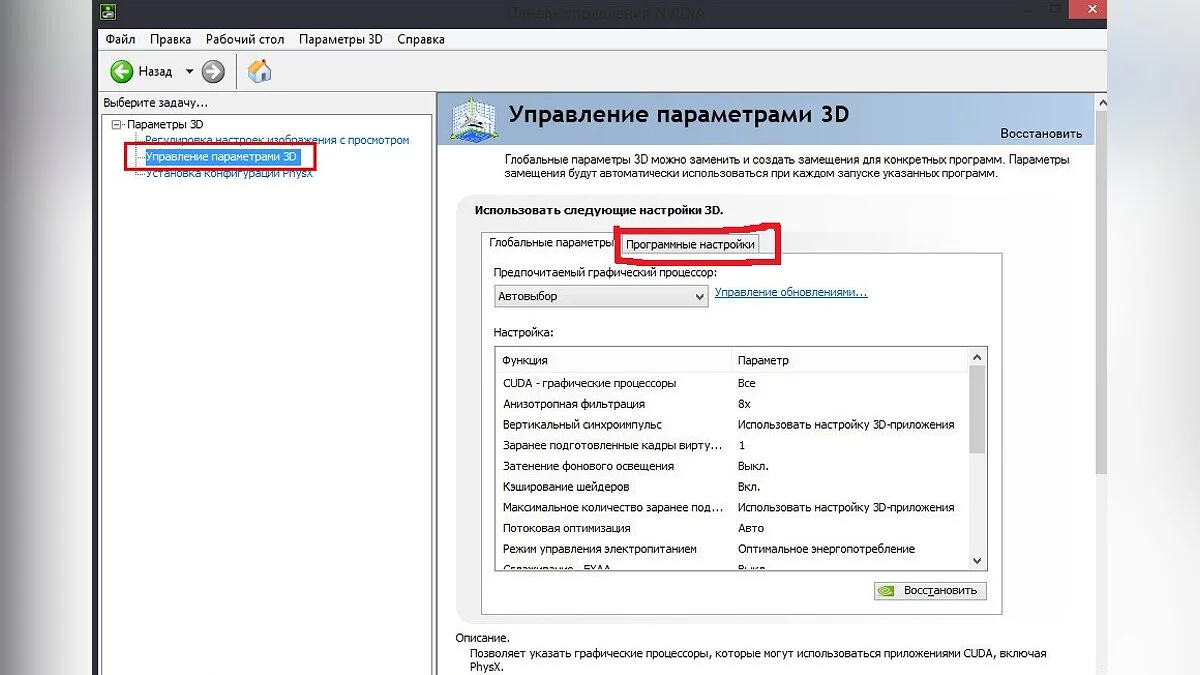Switch to the Программные настройки tab
This screenshot has height=675, width=1200.
(690, 243)
